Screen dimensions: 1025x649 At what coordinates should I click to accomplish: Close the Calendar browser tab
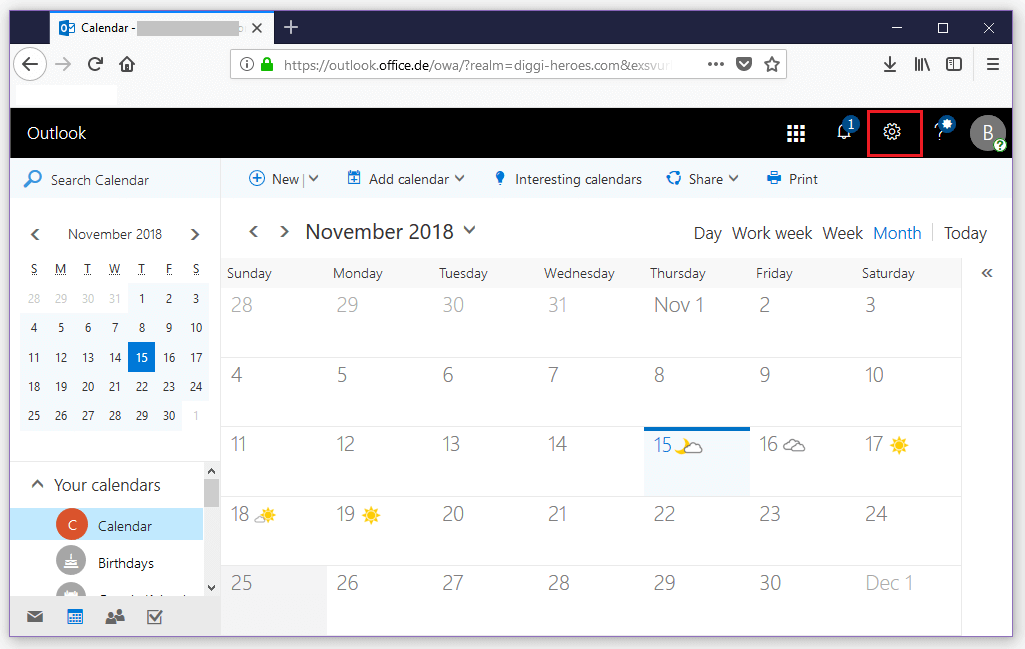(x=257, y=28)
